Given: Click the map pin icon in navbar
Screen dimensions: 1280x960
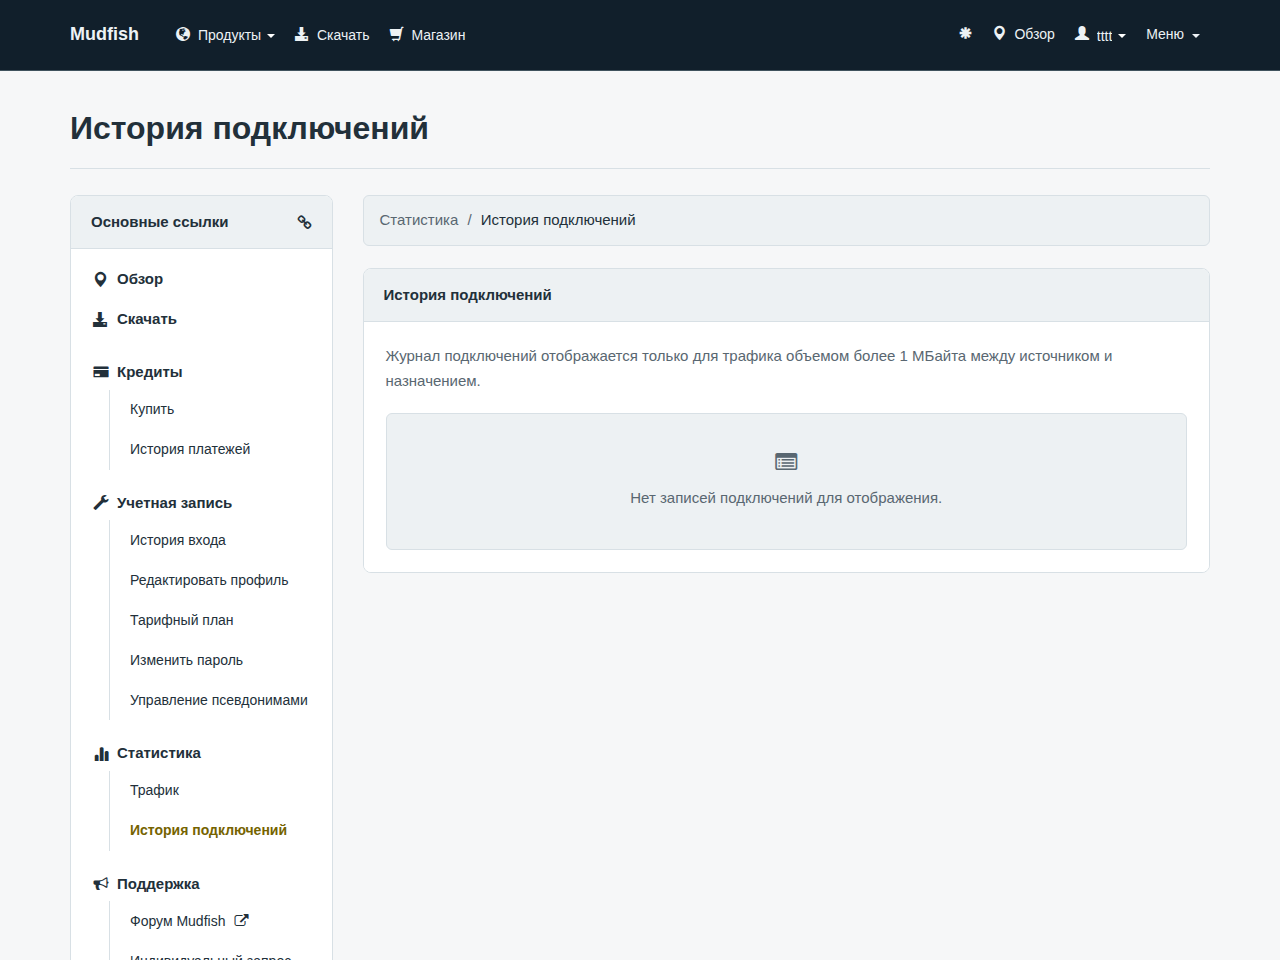Looking at the screenshot, I should coord(999,33).
